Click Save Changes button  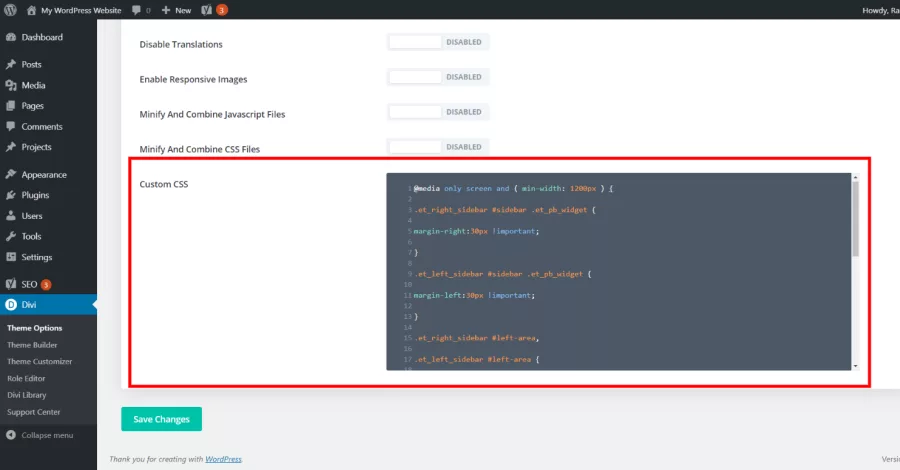161,419
